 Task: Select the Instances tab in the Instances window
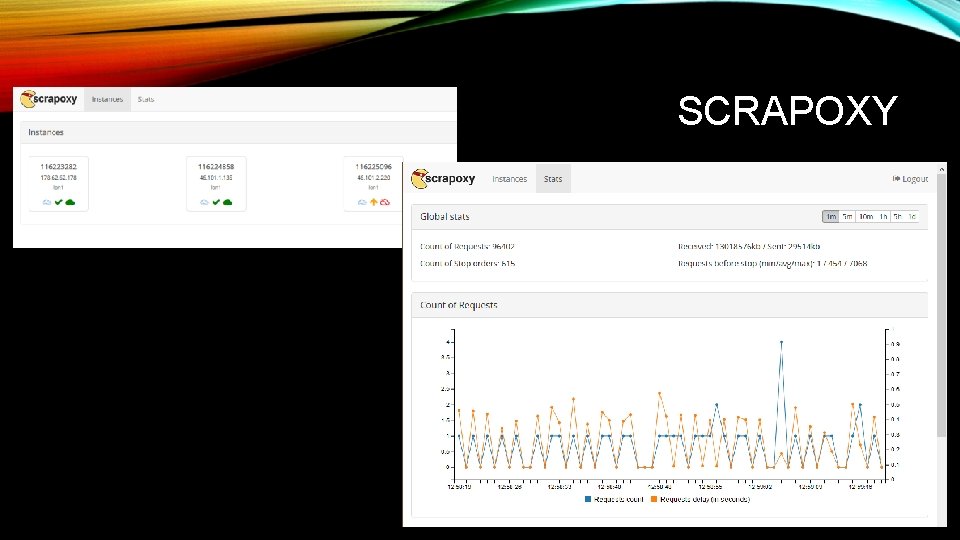click(x=107, y=99)
